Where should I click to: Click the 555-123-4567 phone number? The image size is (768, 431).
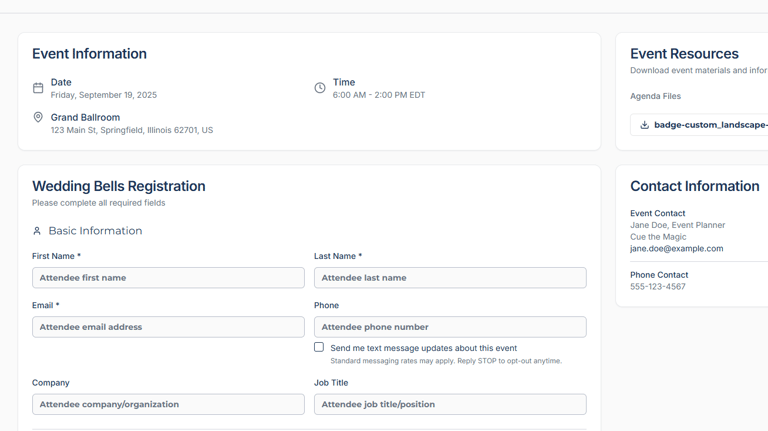click(x=657, y=287)
